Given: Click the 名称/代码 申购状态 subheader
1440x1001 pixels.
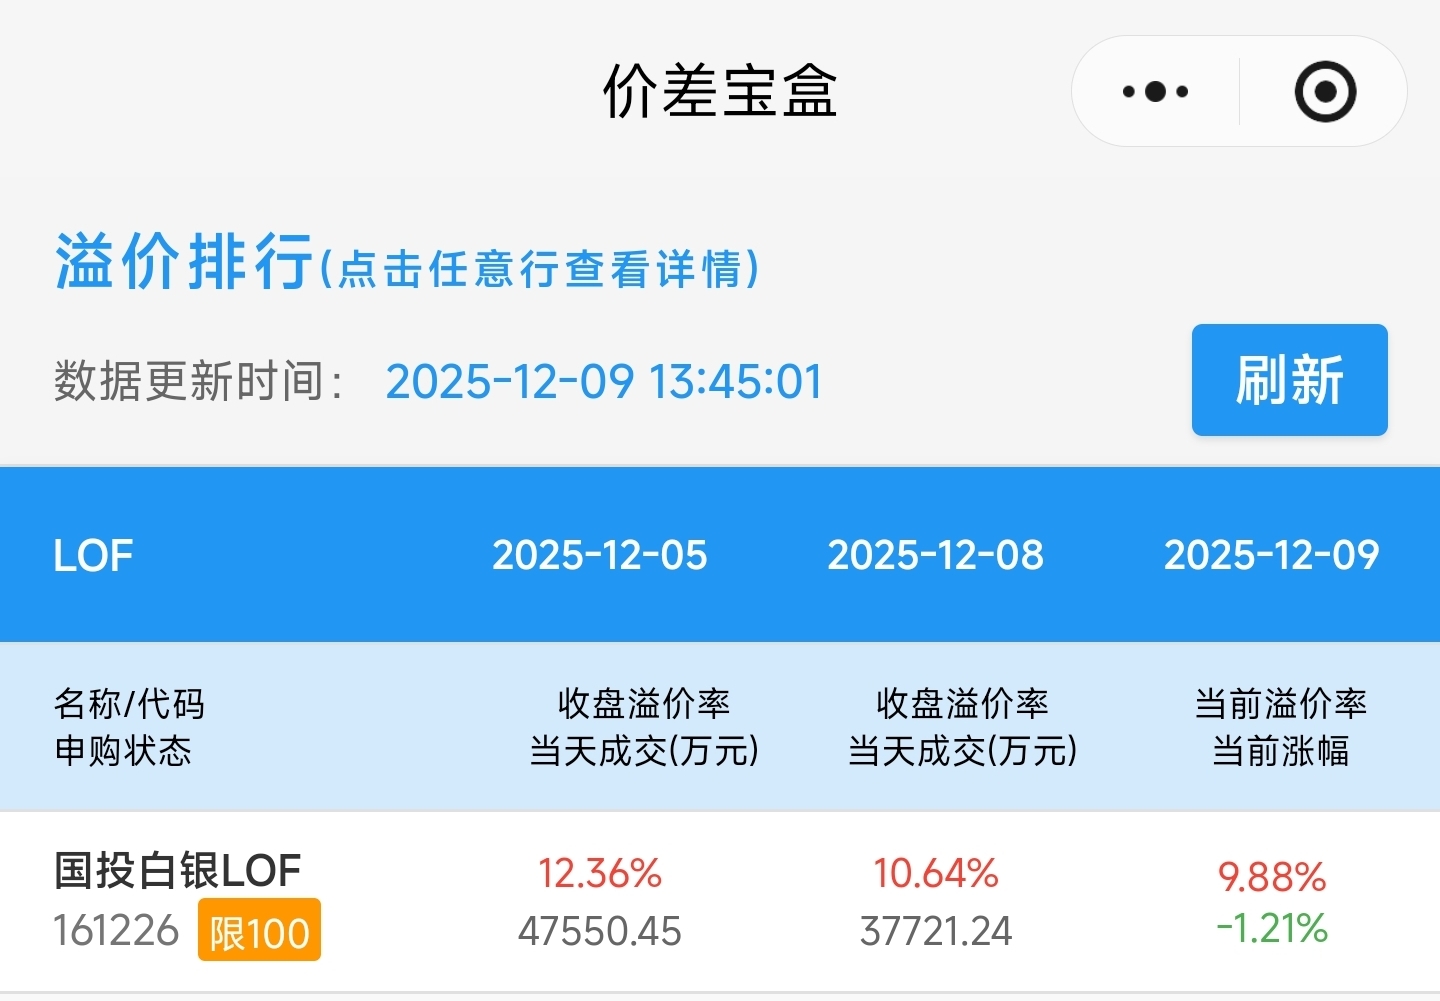Looking at the screenshot, I should coord(129,727).
